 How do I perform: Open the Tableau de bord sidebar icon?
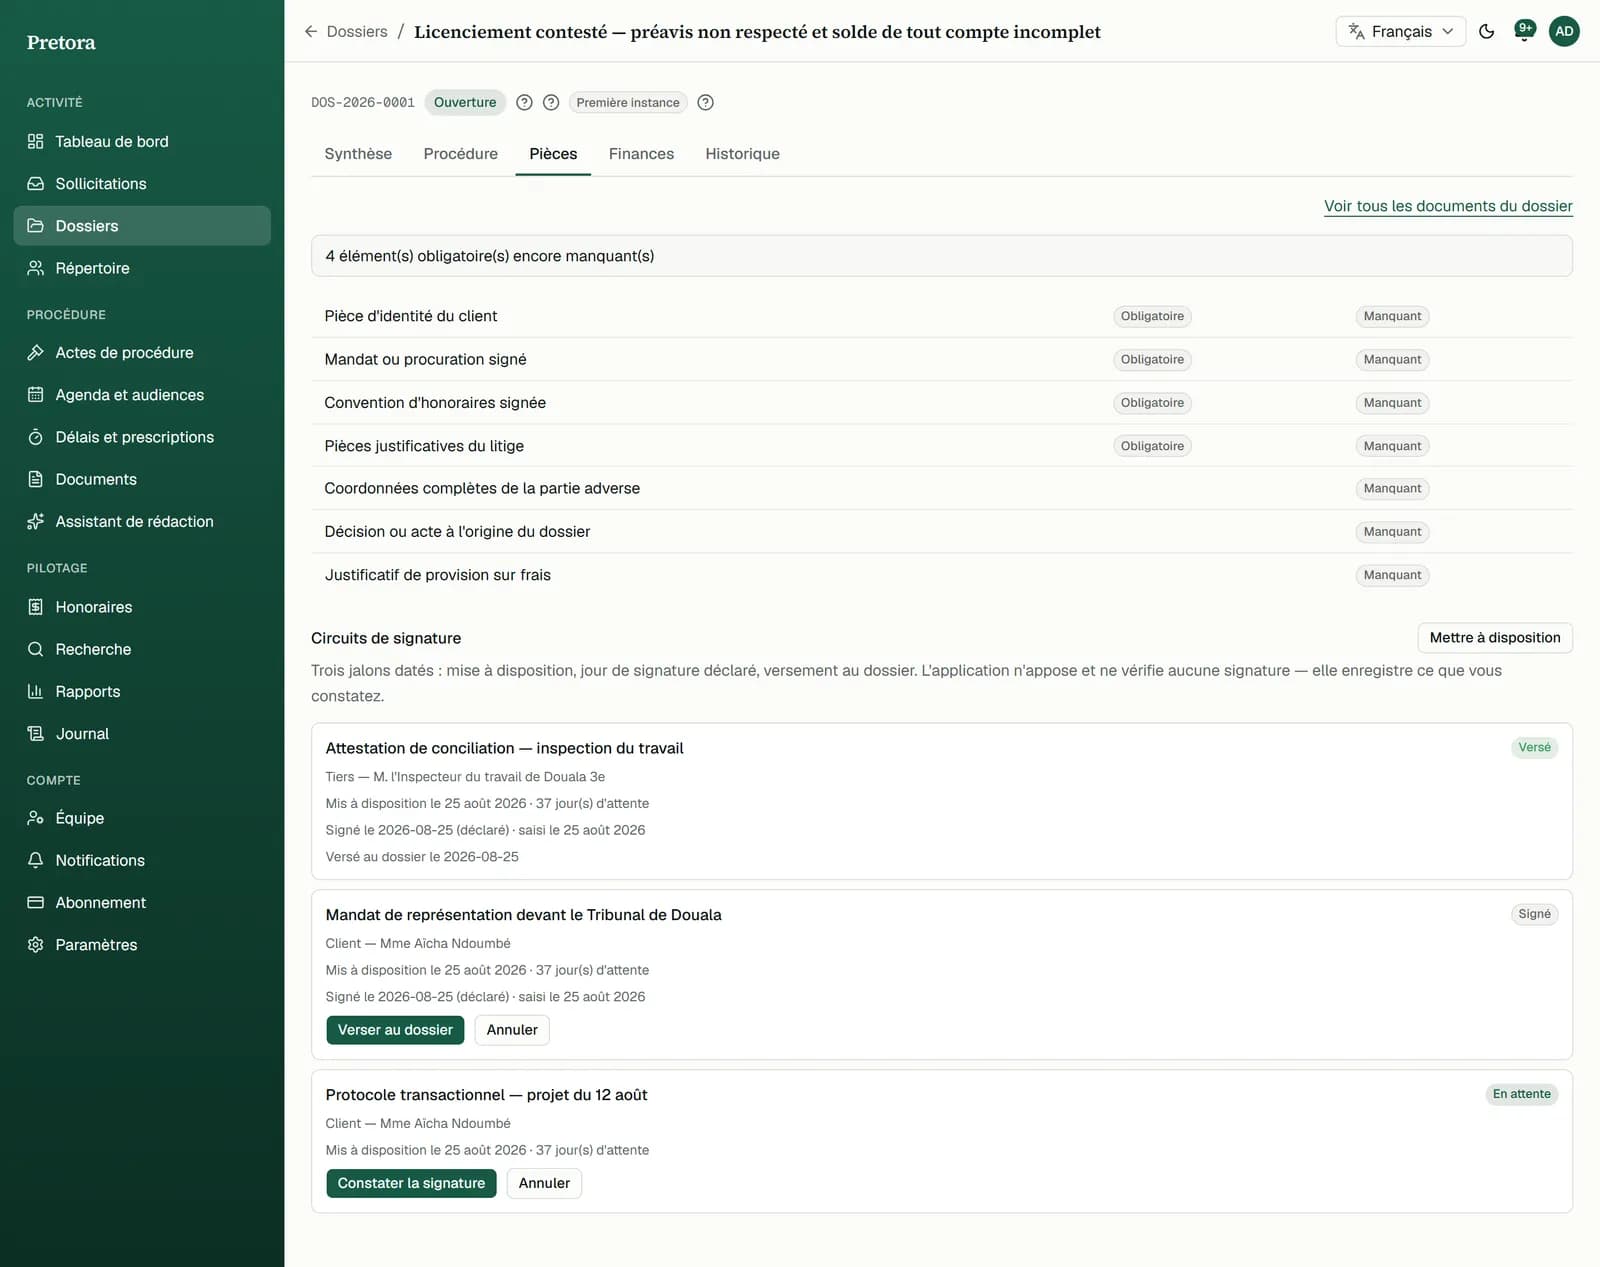coord(35,141)
